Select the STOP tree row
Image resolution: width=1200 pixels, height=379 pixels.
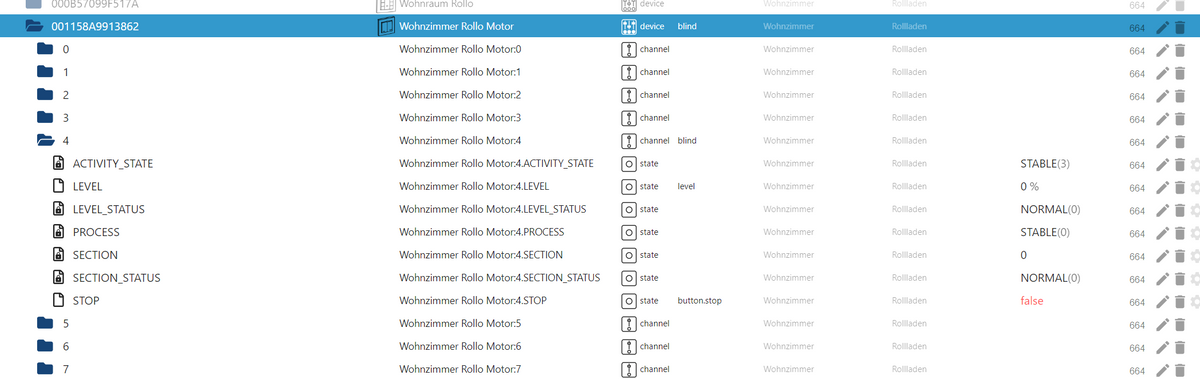(x=600, y=301)
